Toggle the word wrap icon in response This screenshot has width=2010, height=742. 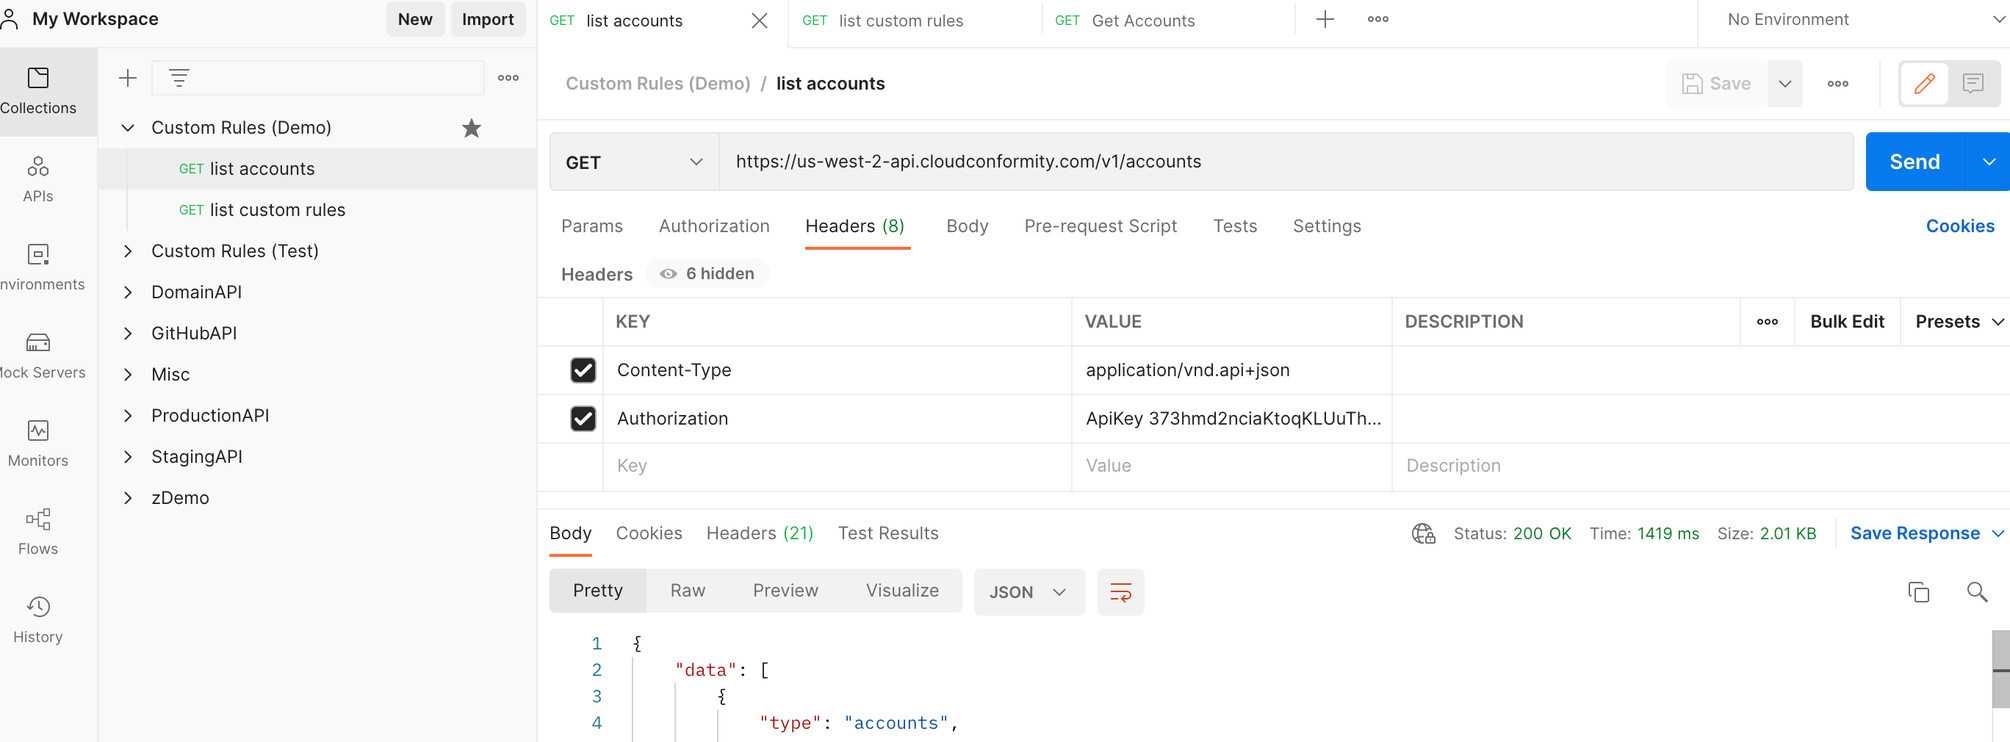click(1120, 592)
